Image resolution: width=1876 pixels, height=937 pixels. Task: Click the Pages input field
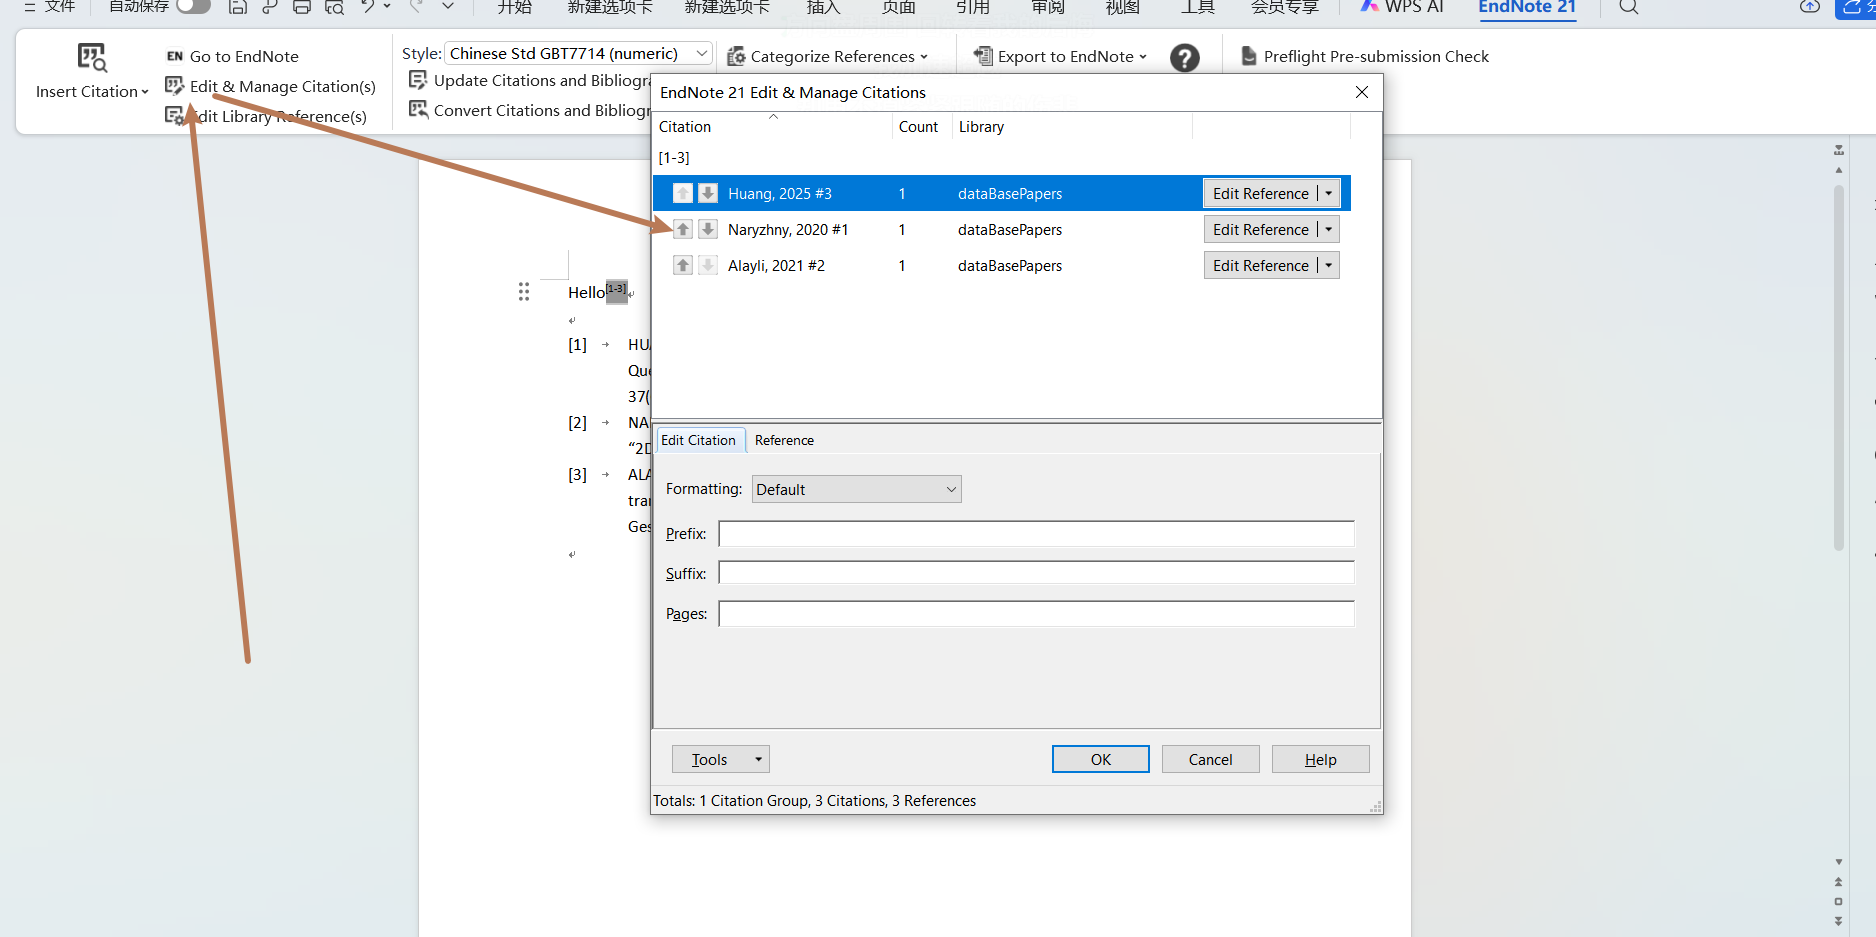pos(1036,613)
